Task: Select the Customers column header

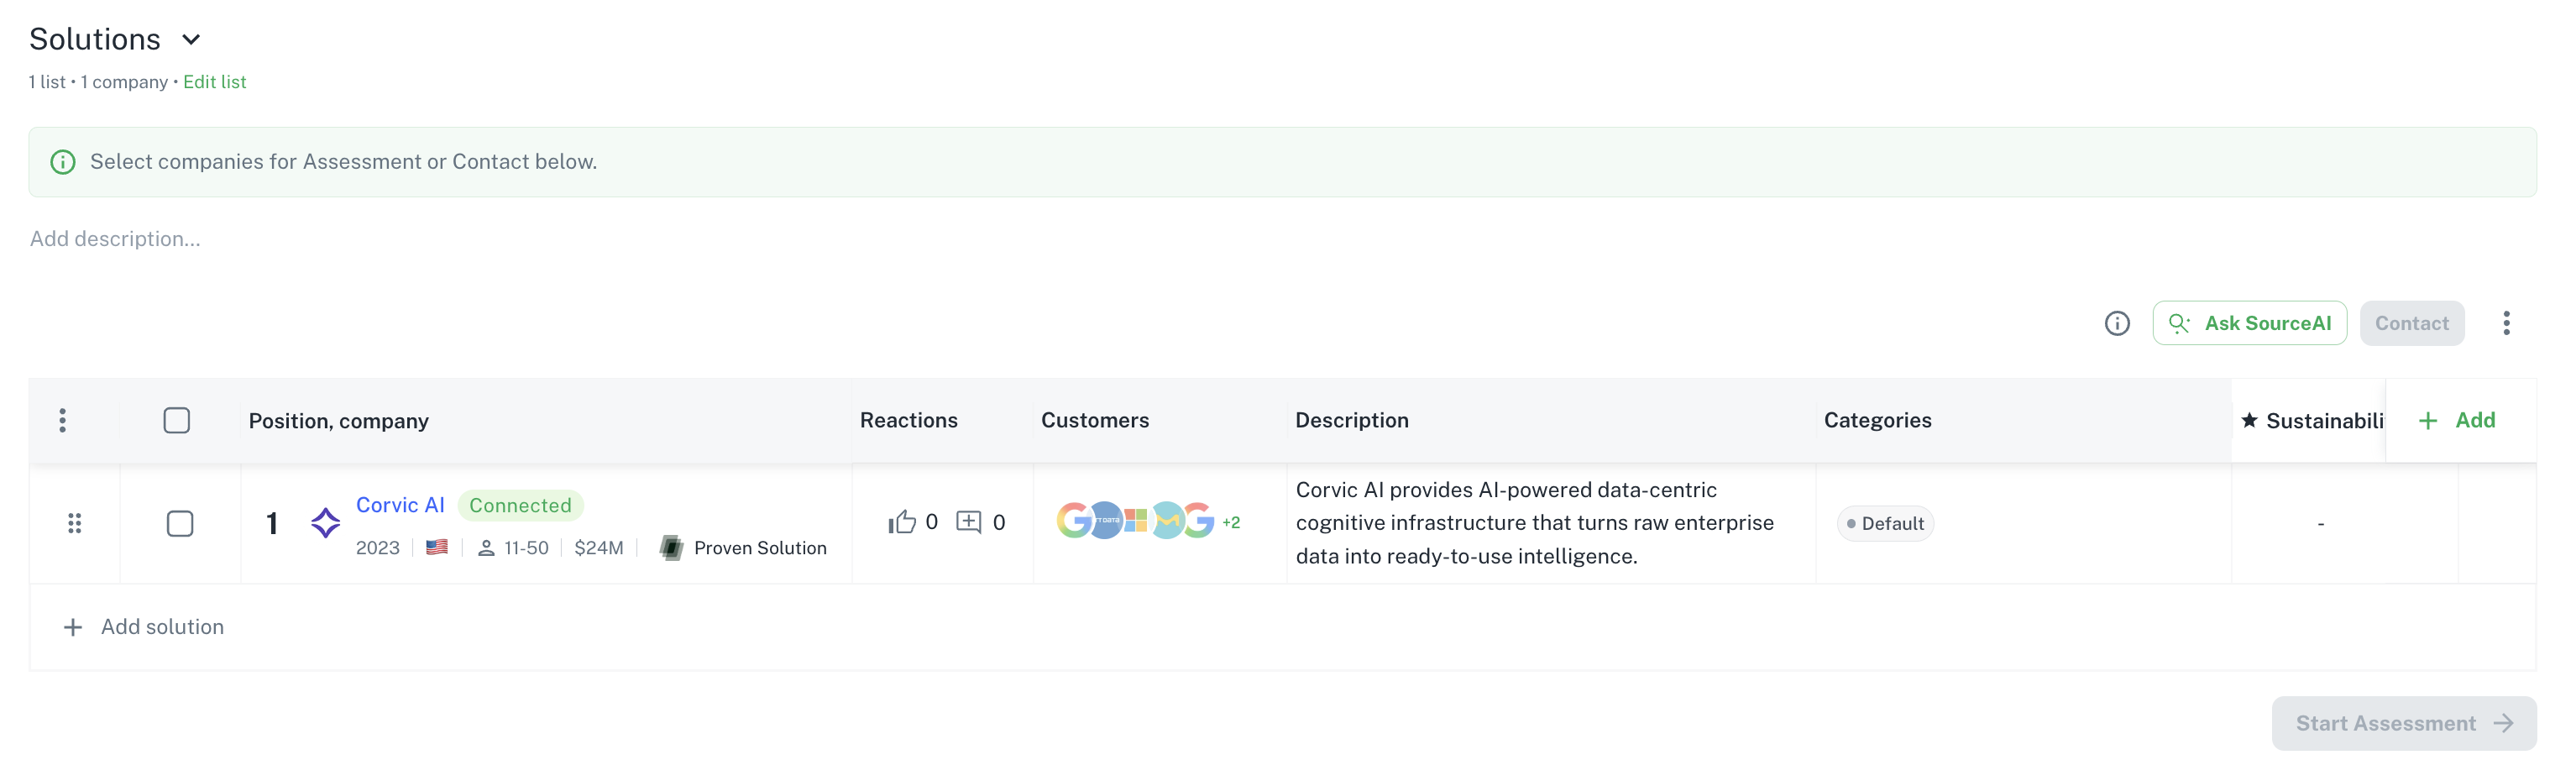Action: coord(1095,421)
